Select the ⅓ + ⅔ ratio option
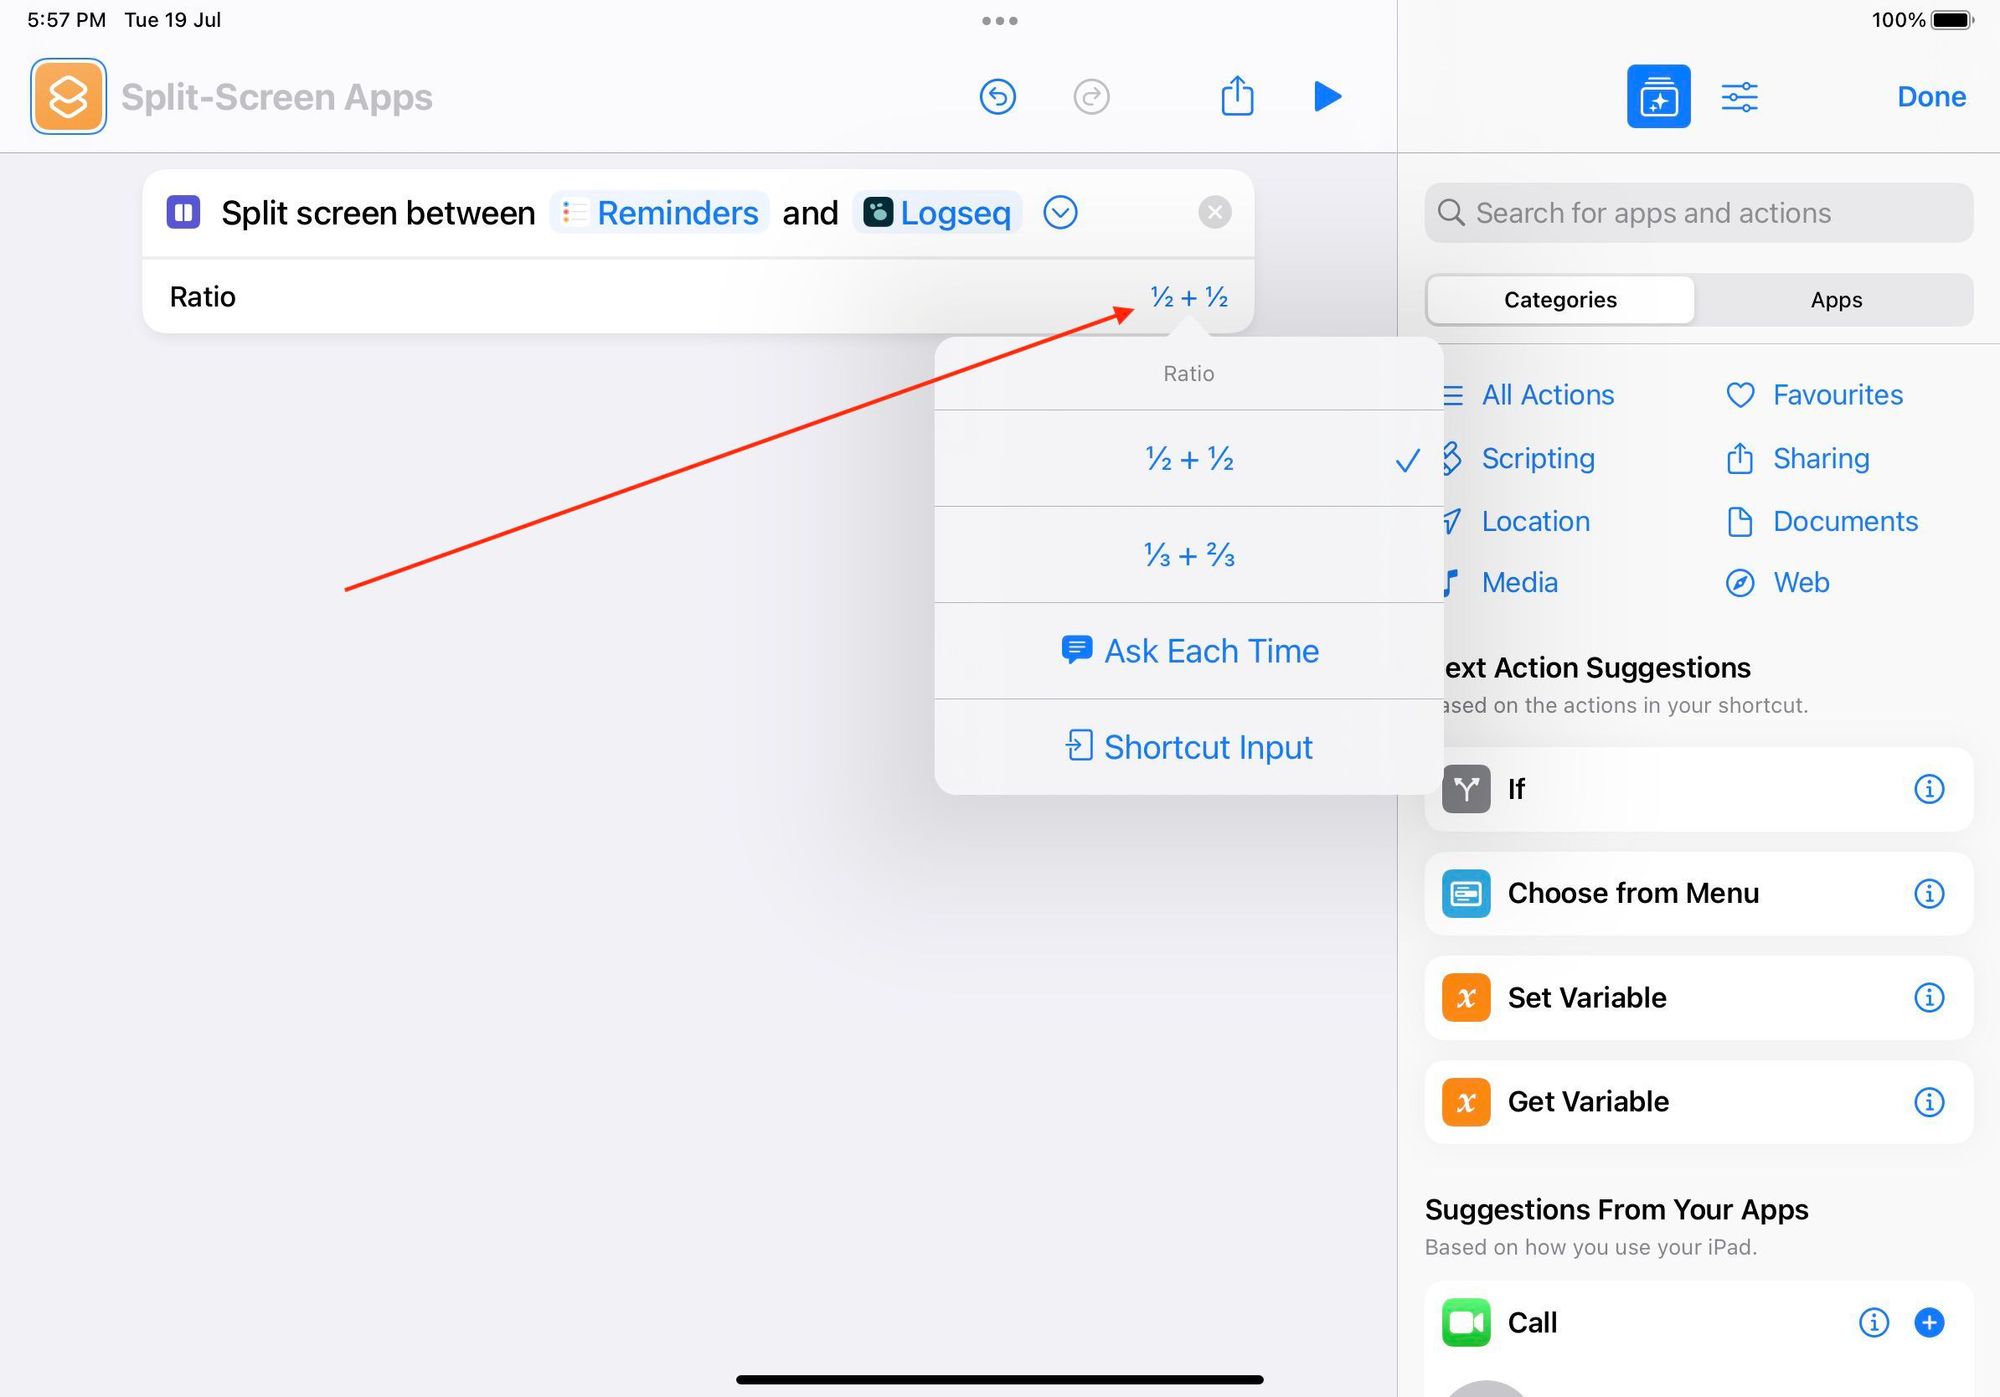Screen dimensions: 2000x1397 1188,555
